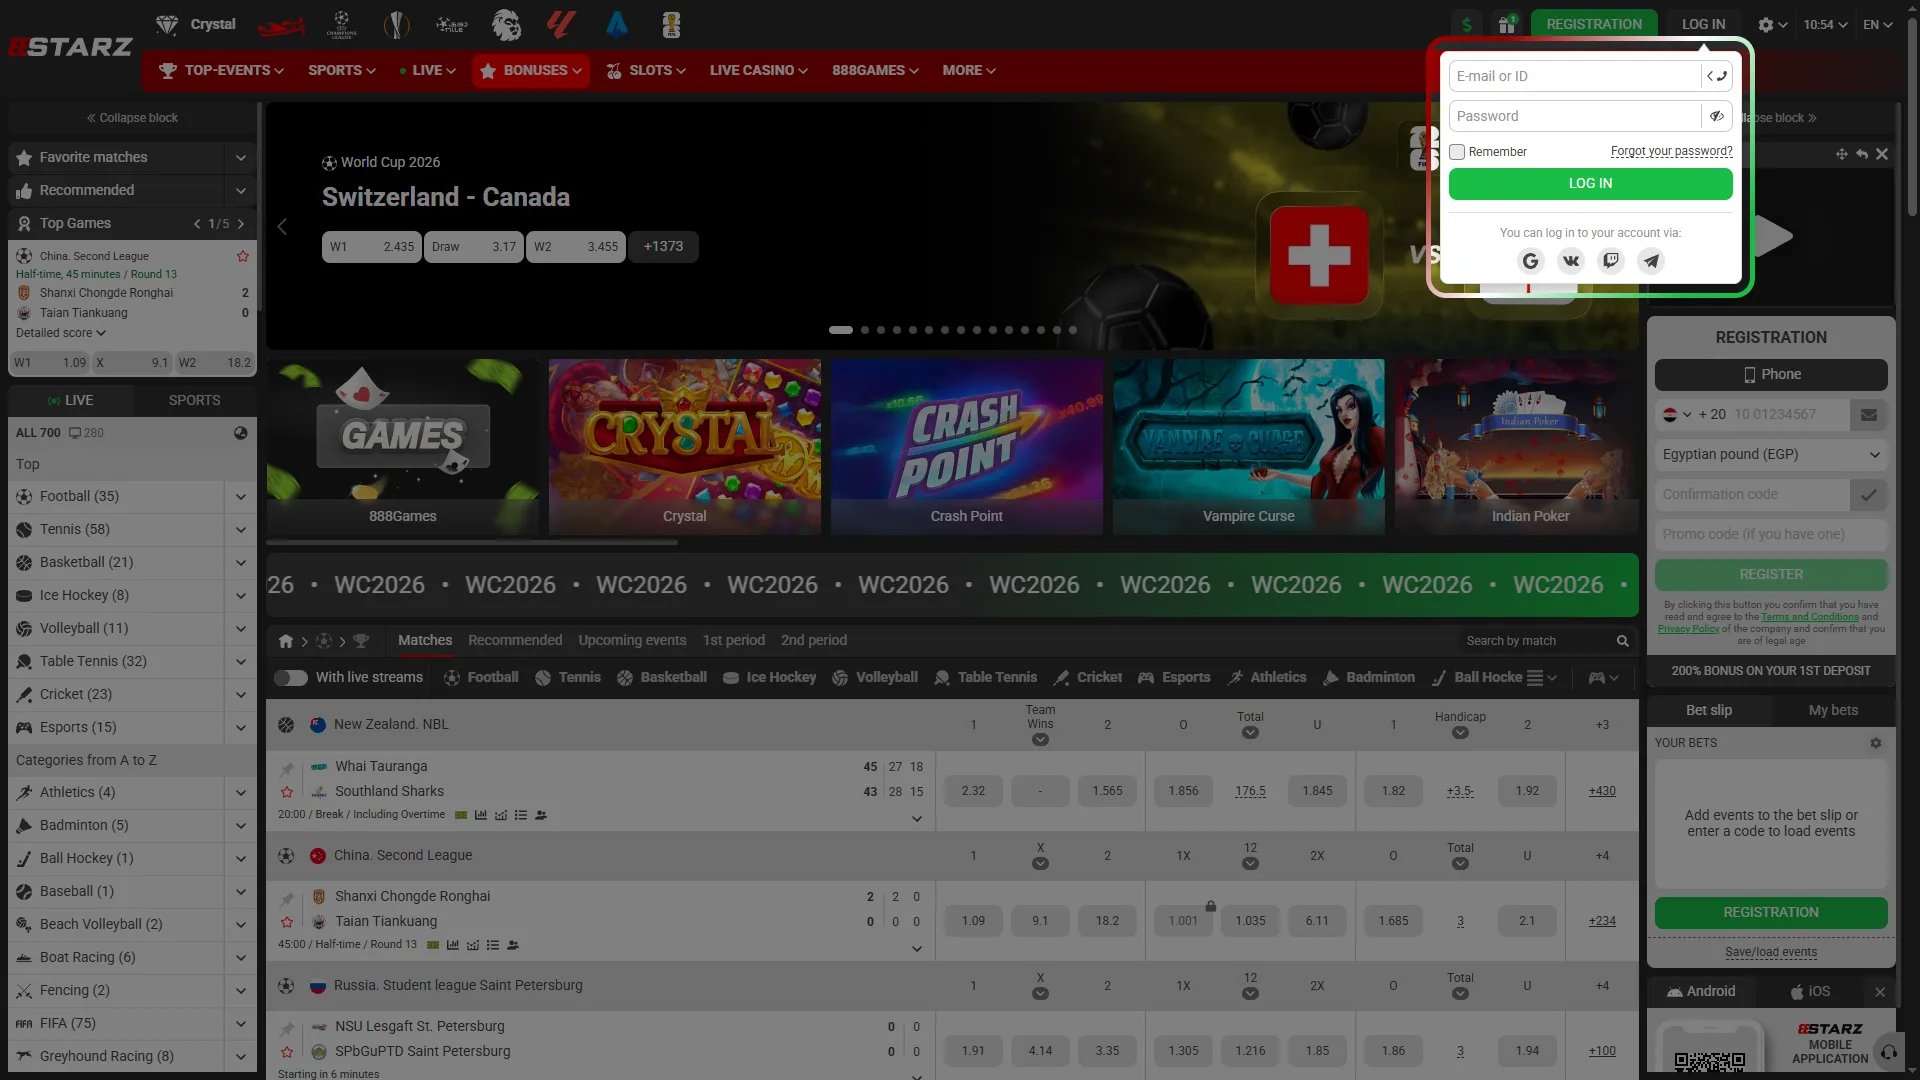1920x1080 pixels.
Task: Select the second banner carousel dot
Action: pos(865,330)
